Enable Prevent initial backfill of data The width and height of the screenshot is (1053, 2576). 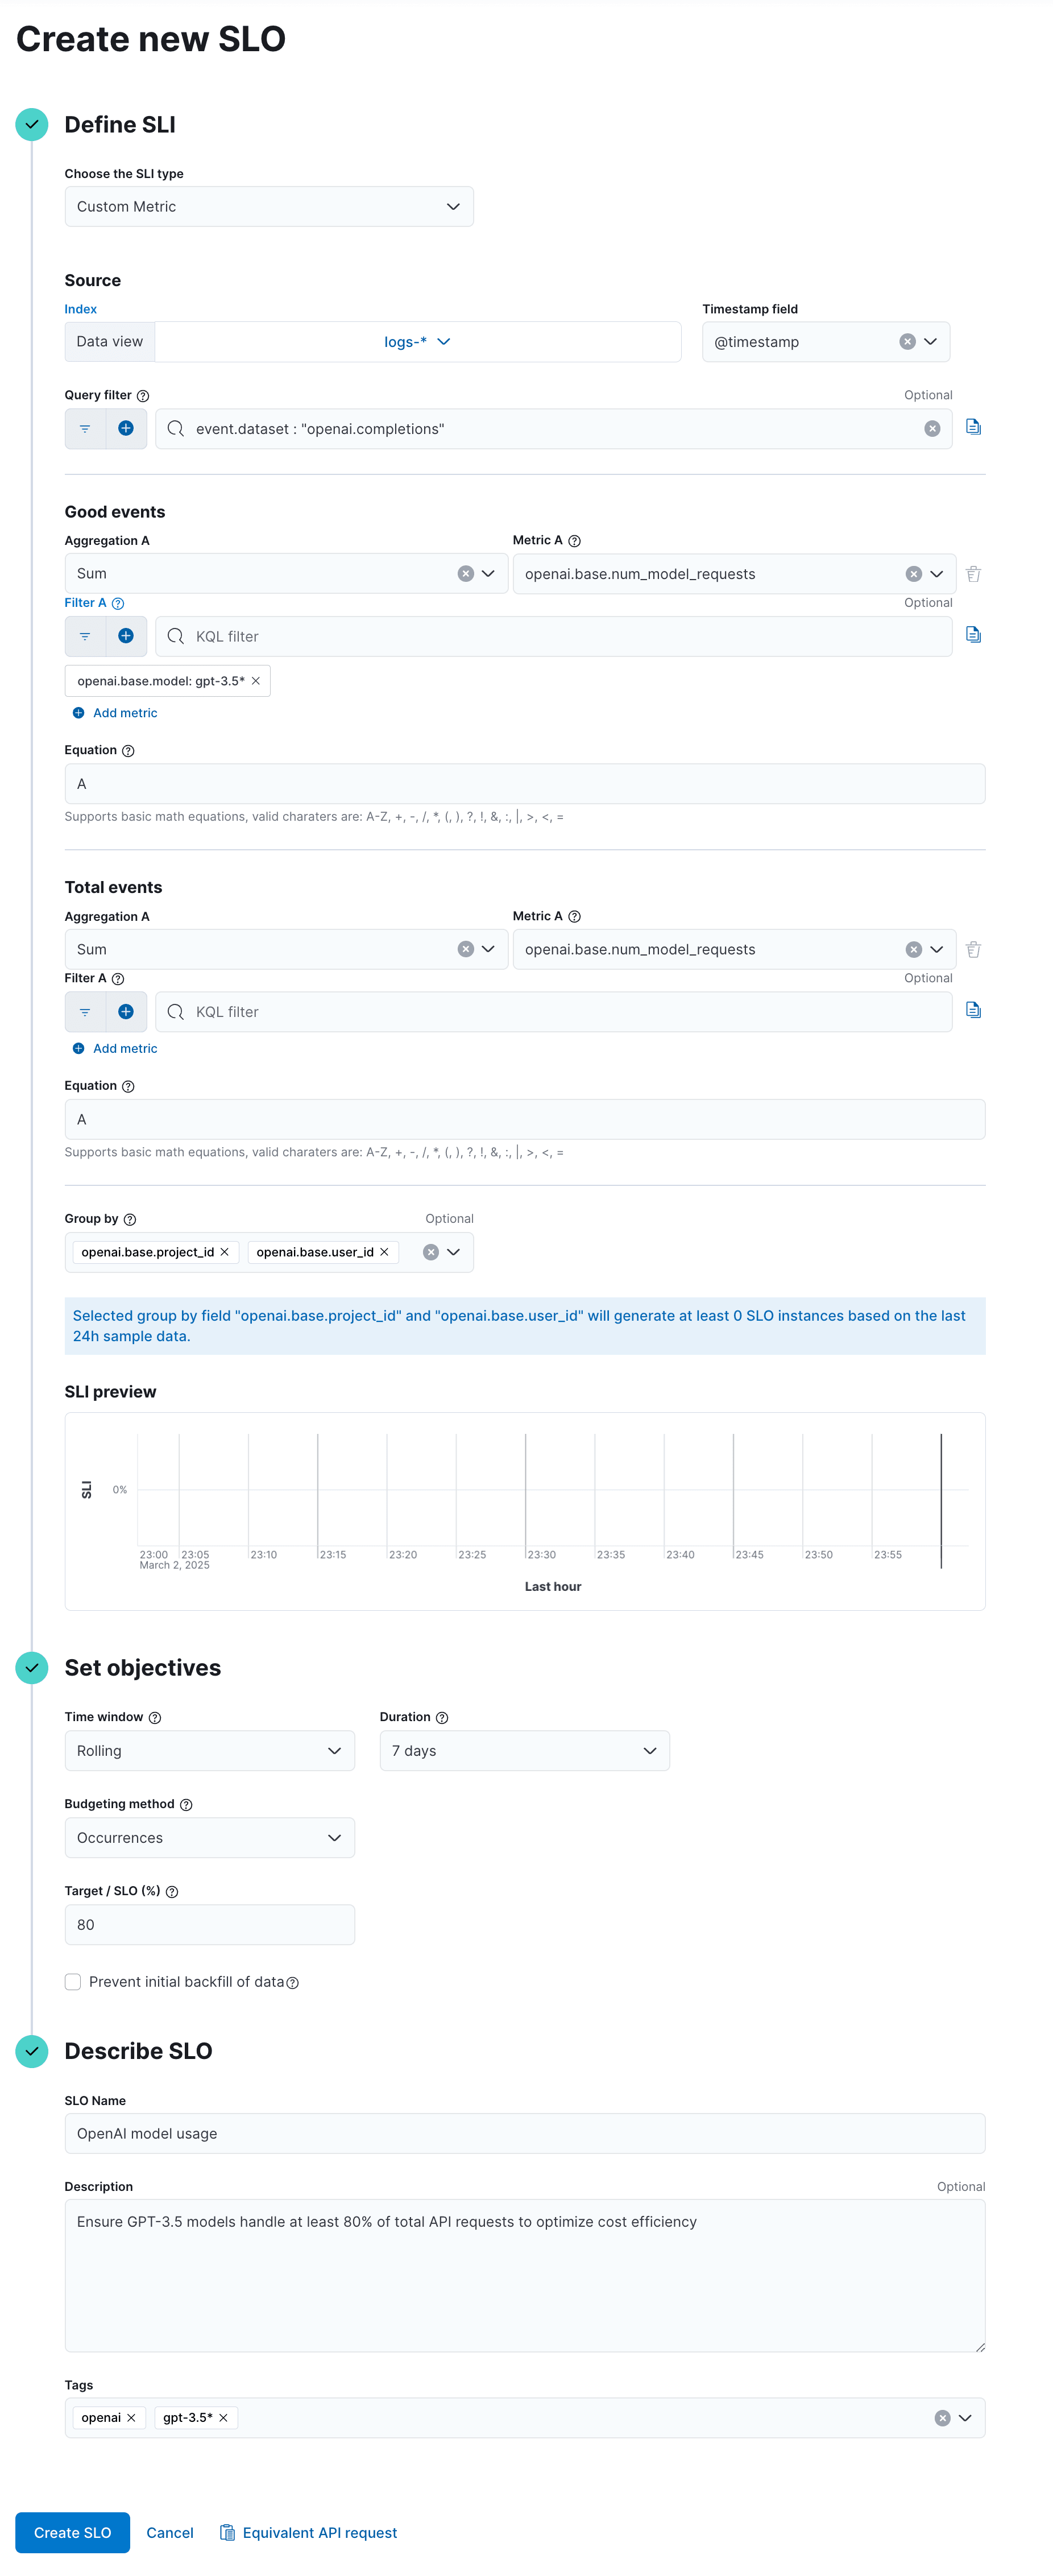click(72, 1981)
